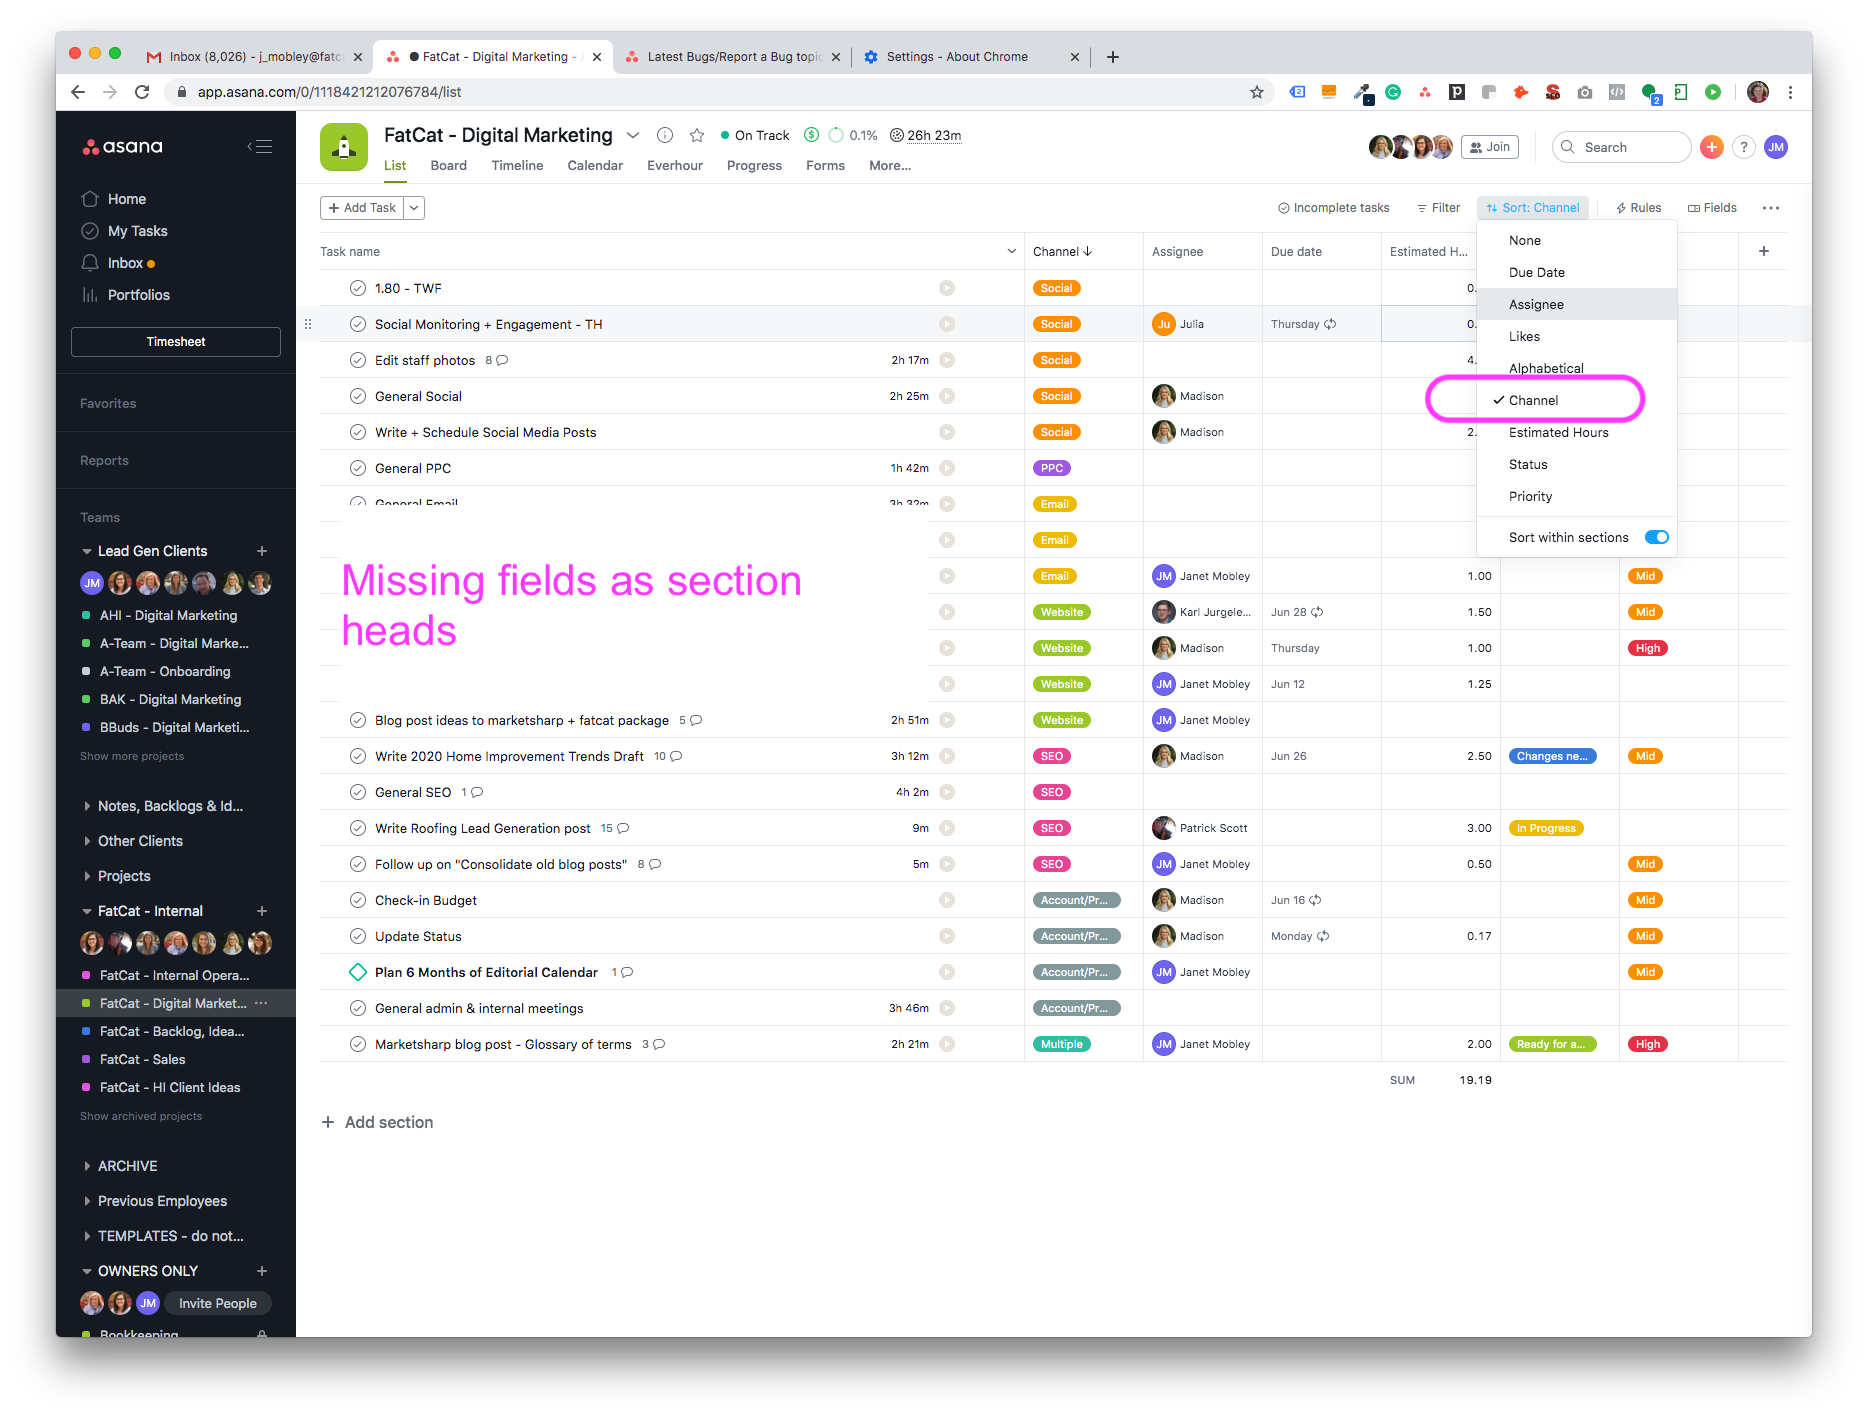Open the three-dot more actions menu

tap(1771, 208)
